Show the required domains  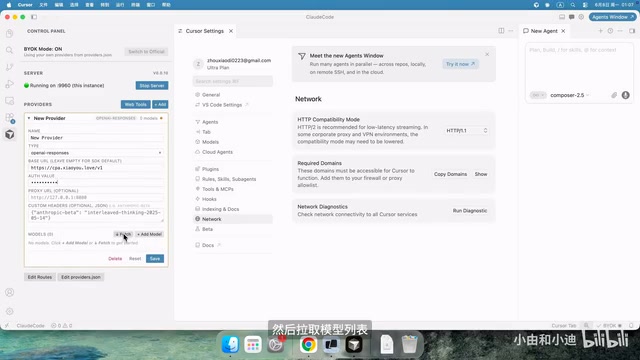(481, 174)
